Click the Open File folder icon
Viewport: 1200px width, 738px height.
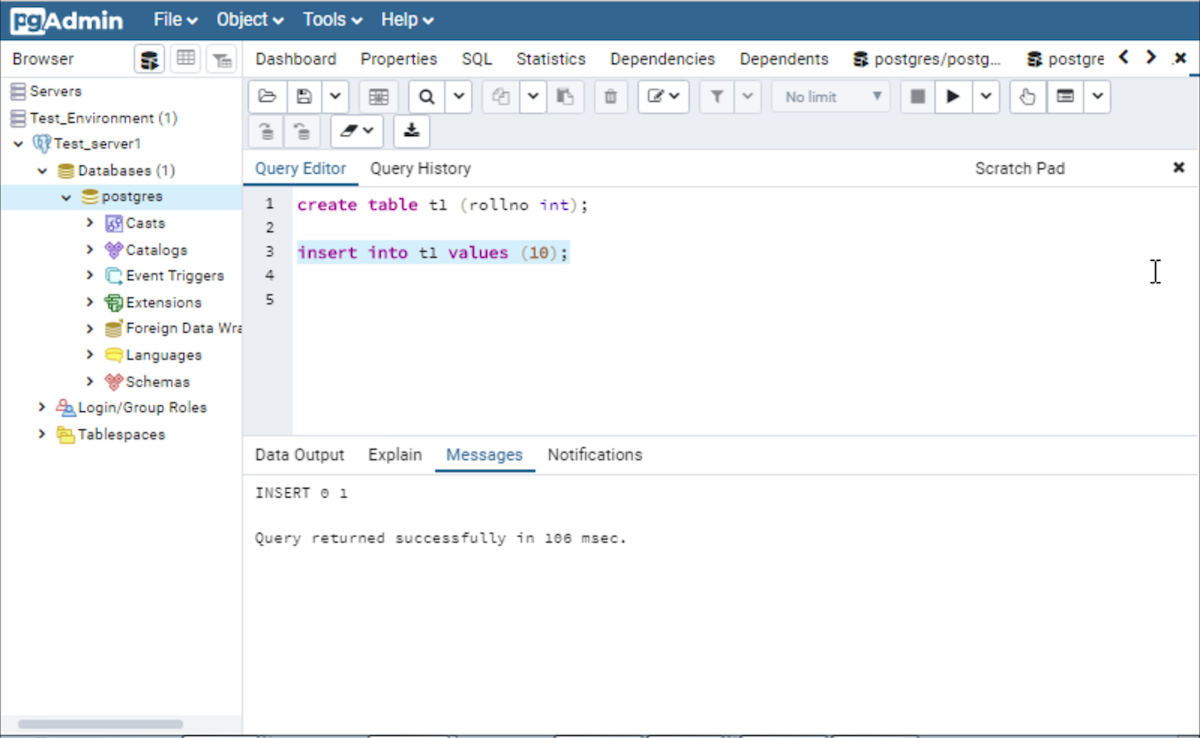point(267,97)
